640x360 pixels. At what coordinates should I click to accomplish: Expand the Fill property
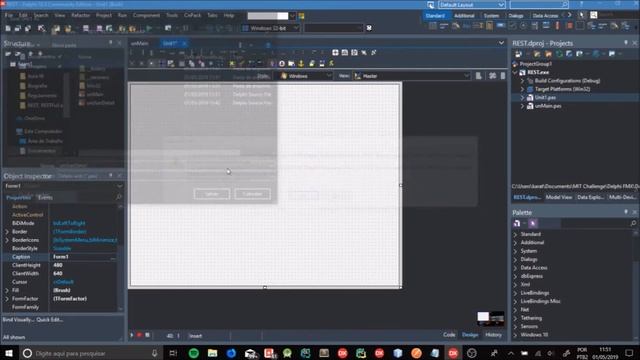pos(7,290)
